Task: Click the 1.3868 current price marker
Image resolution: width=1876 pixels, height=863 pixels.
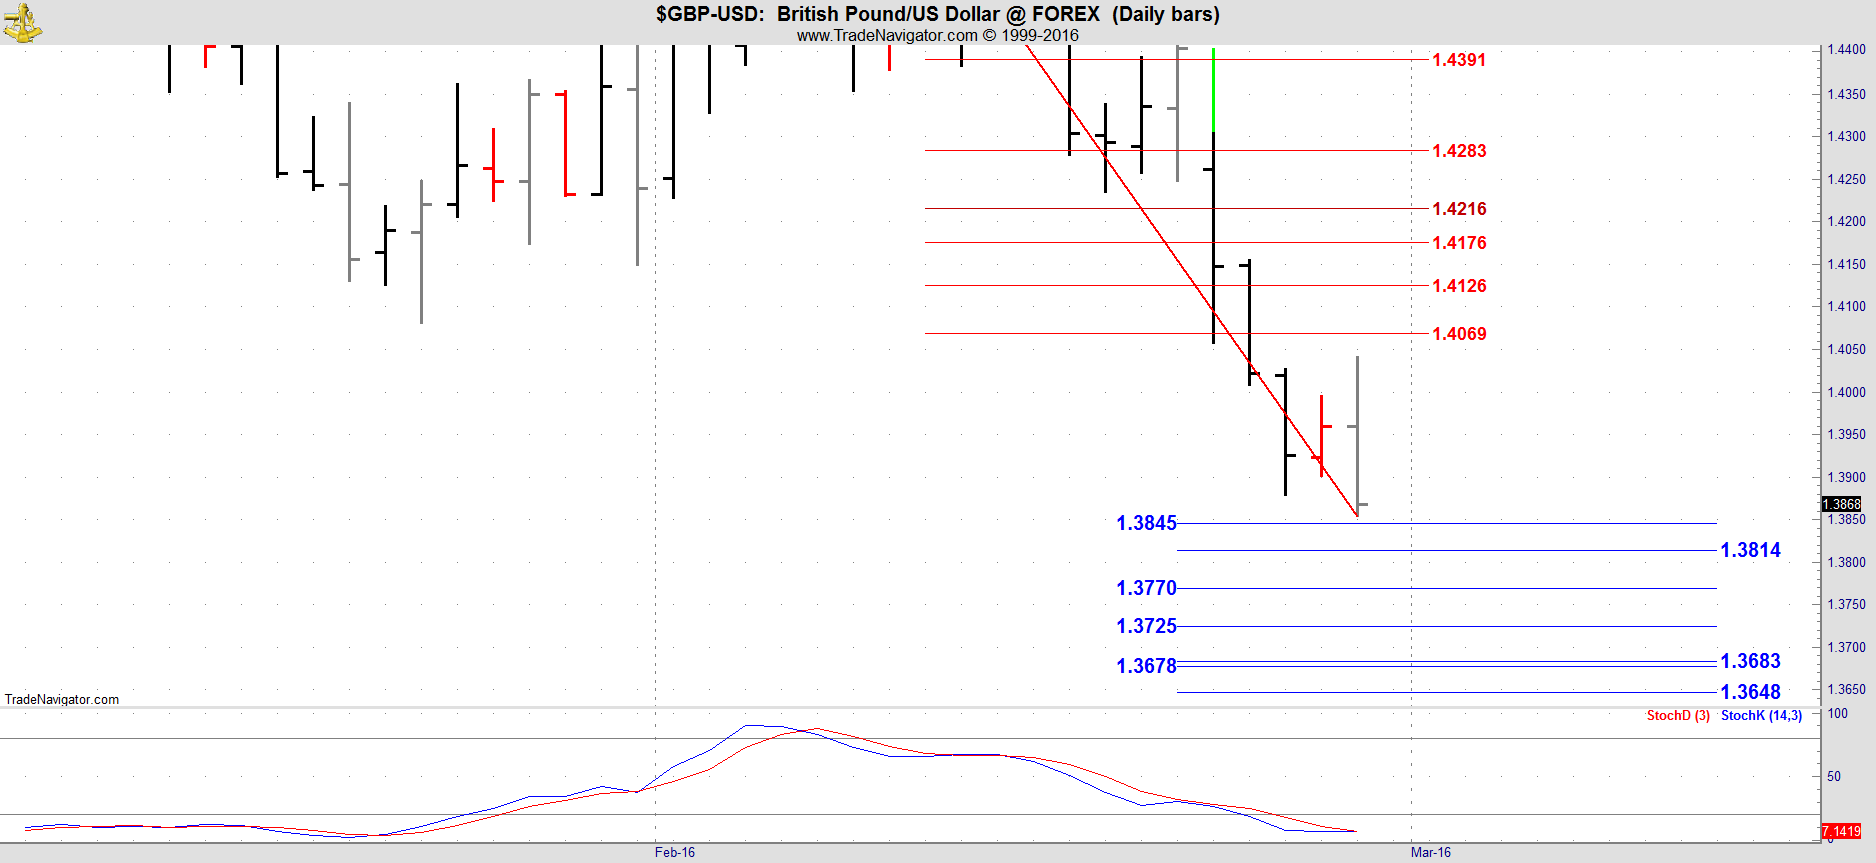Action: [x=1841, y=504]
